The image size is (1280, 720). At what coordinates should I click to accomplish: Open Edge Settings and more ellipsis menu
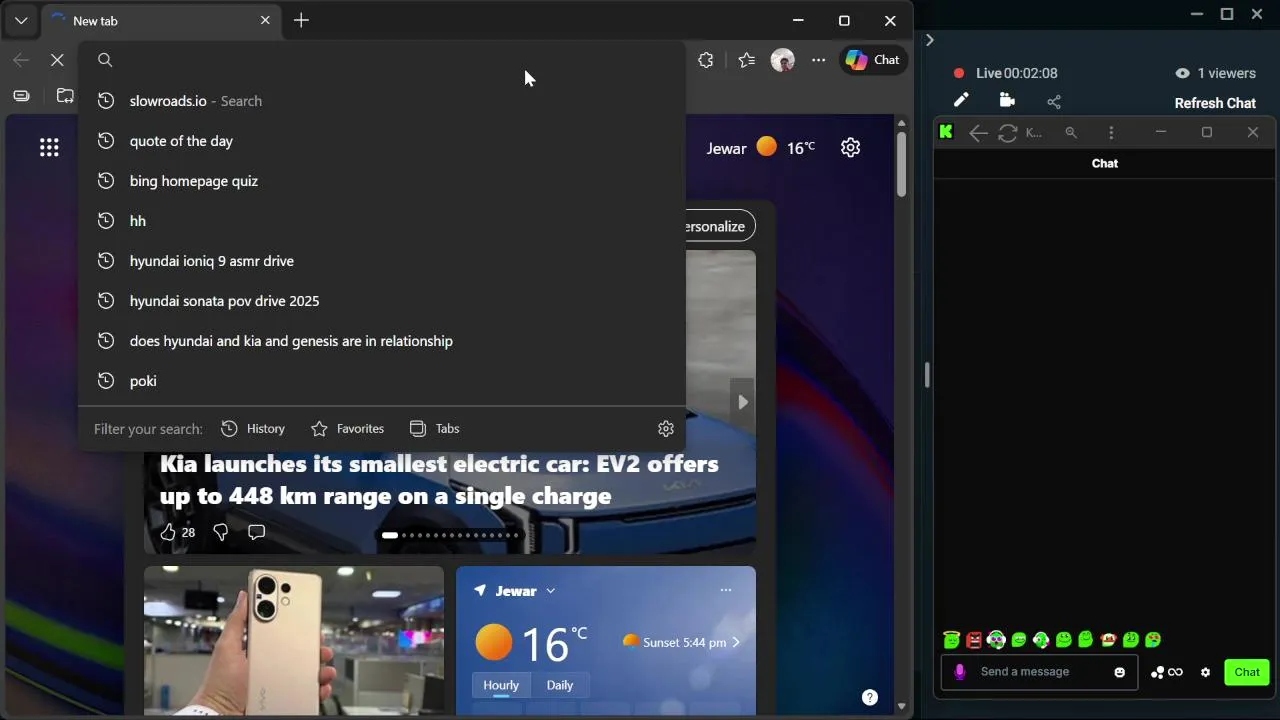818,60
